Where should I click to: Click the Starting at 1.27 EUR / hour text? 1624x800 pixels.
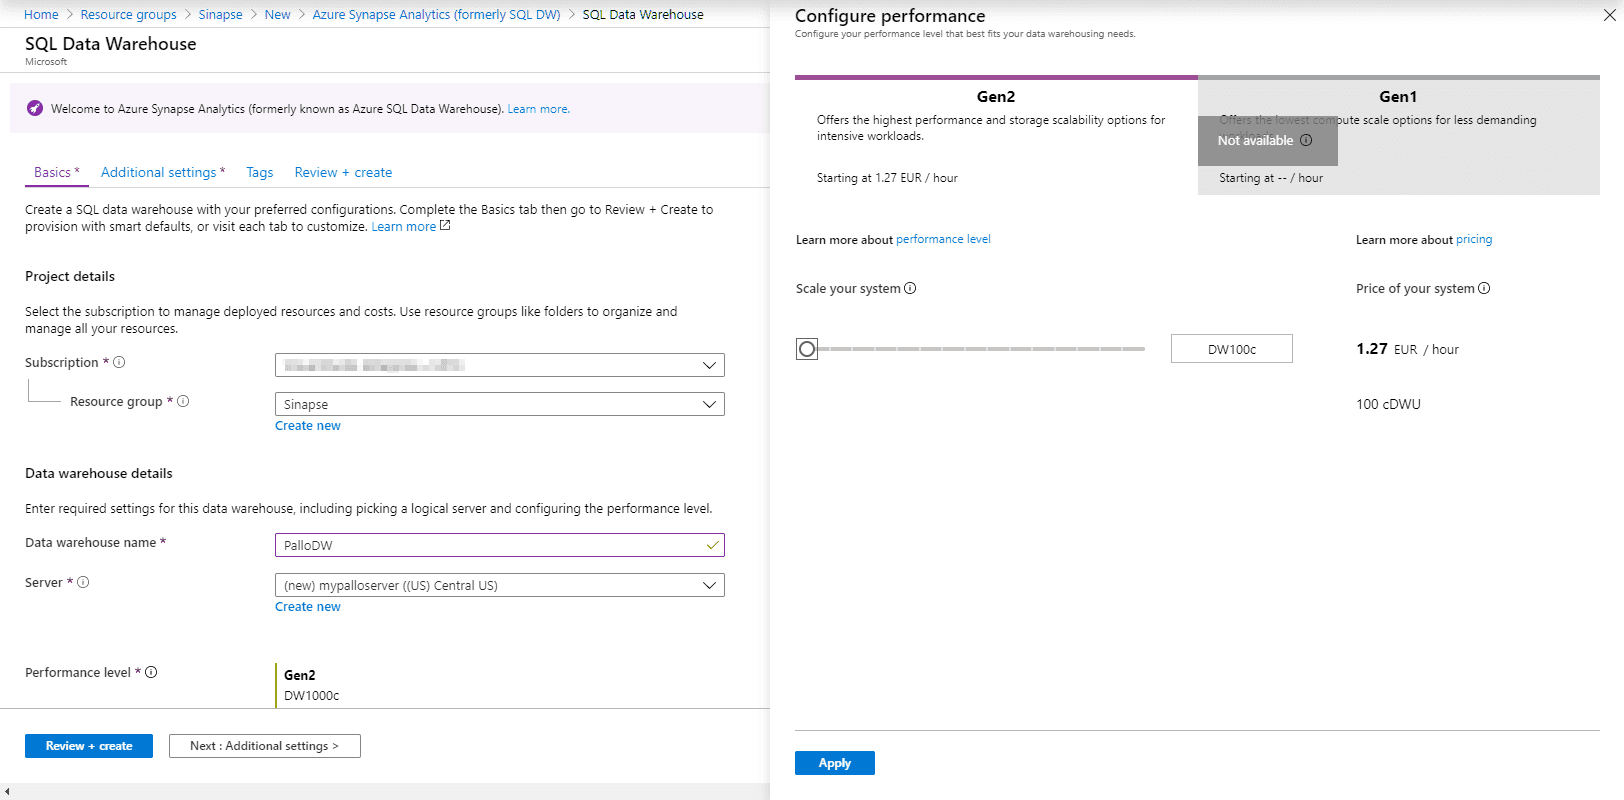tap(887, 178)
